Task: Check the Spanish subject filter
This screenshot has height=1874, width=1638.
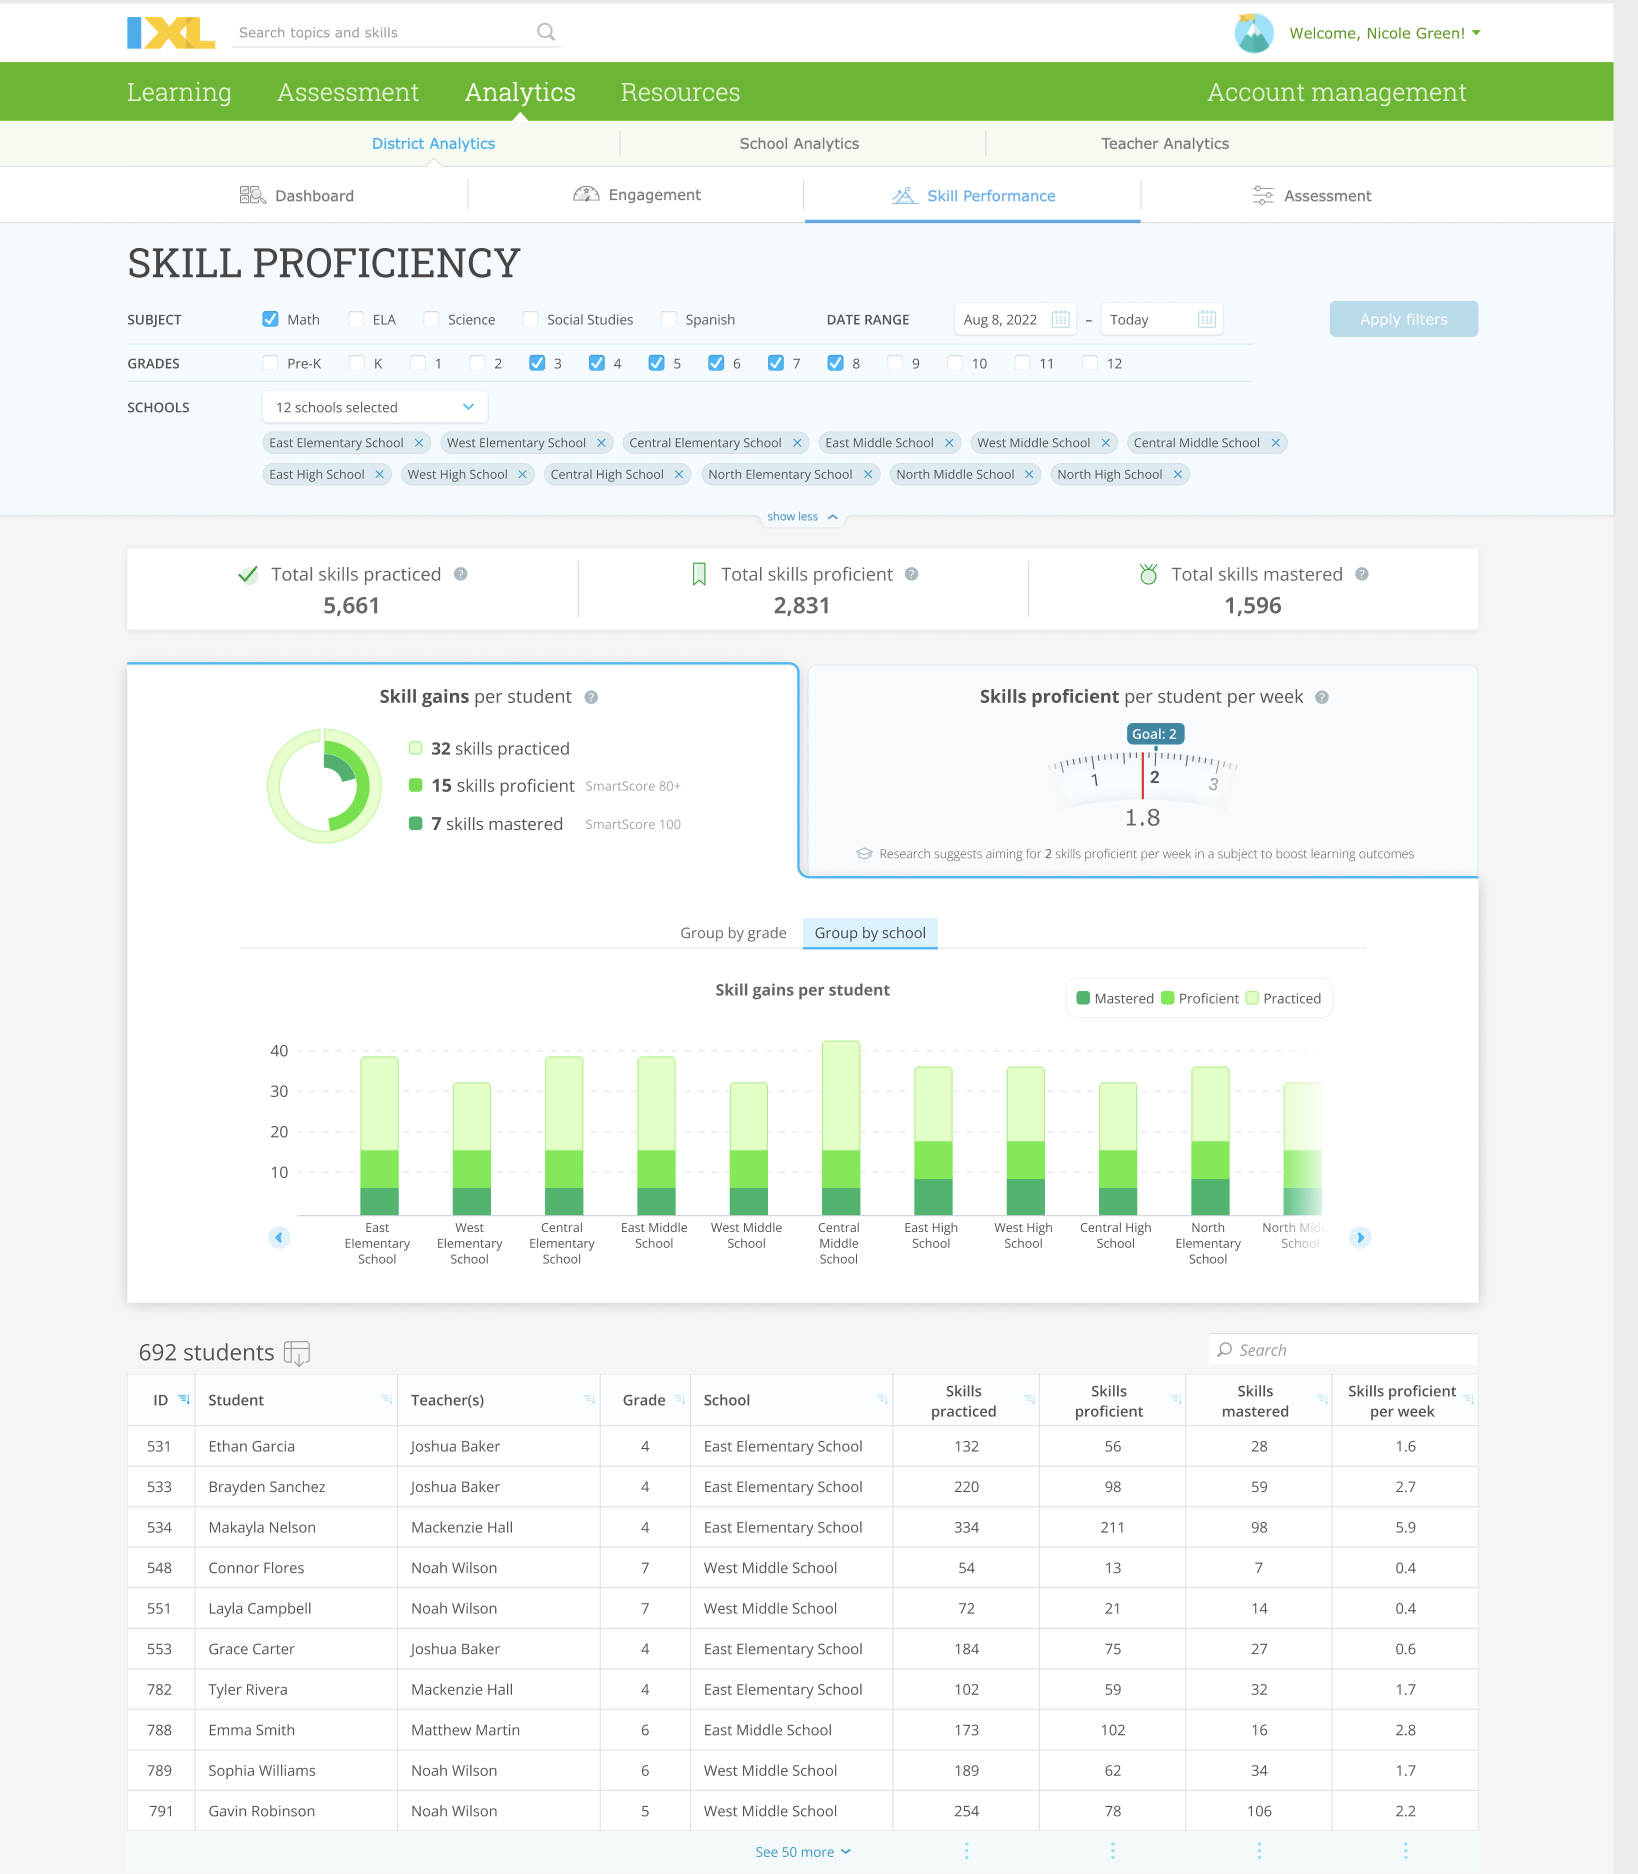Action: tap(668, 319)
